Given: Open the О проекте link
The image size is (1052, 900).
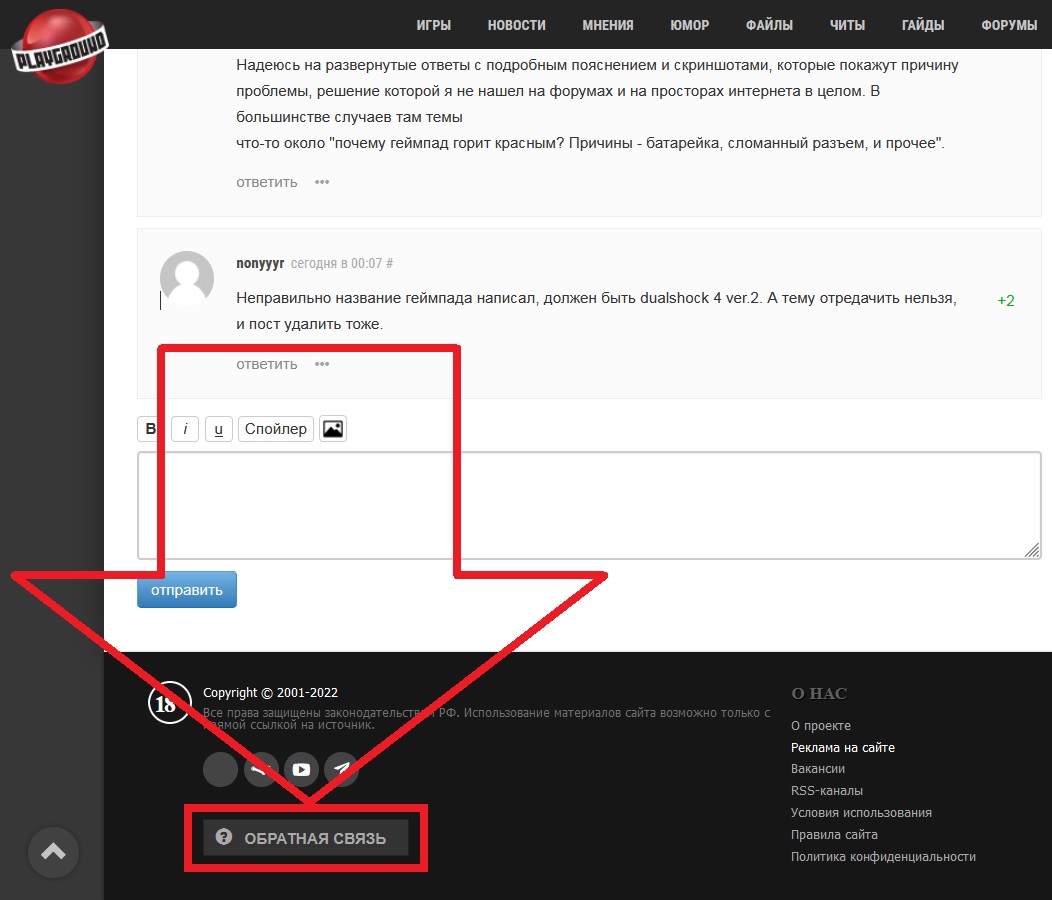Looking at the screenshot, I should [821, 726].
